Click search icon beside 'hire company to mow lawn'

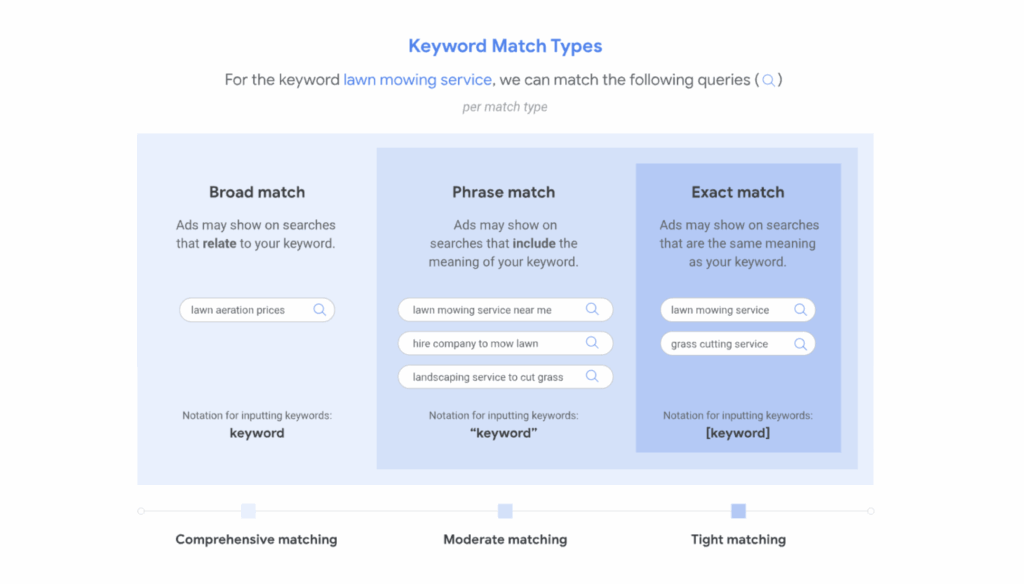pyautogui.click(x=592, y=342)
